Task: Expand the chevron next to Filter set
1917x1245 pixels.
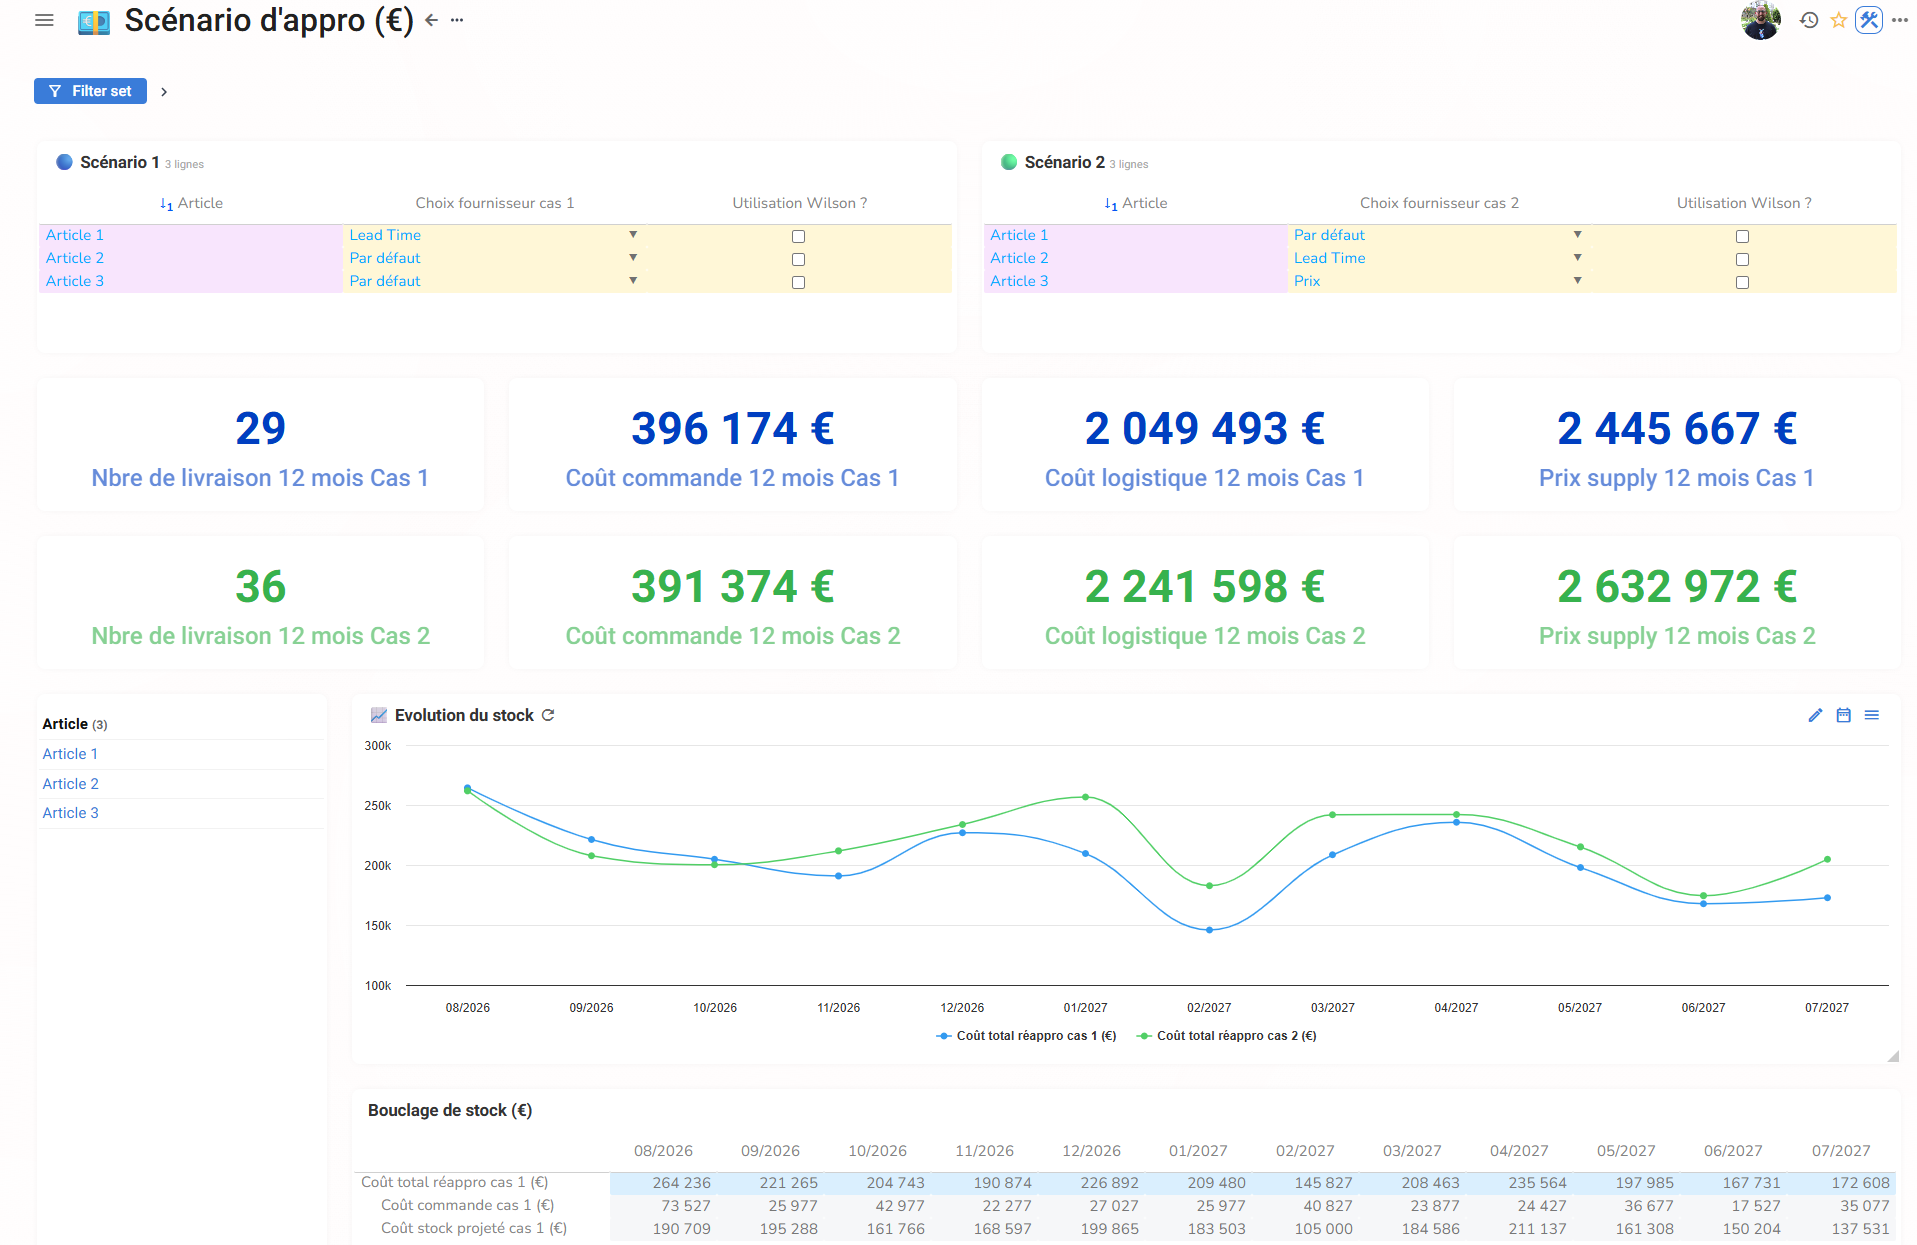Action: coord(164,91)
